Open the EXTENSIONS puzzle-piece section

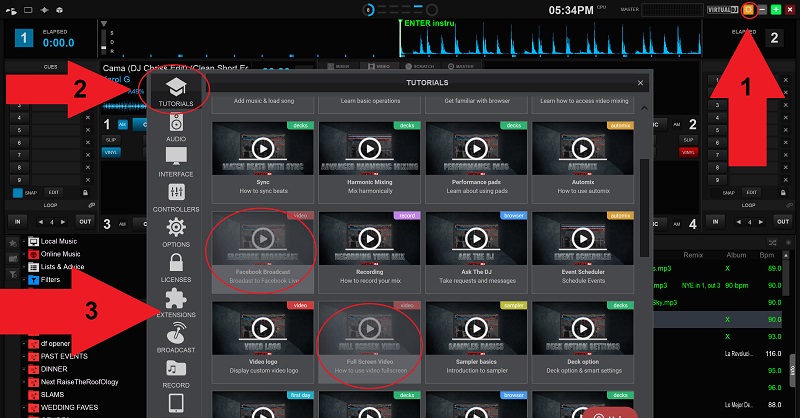pyautogui.click(x=176, y=303)
